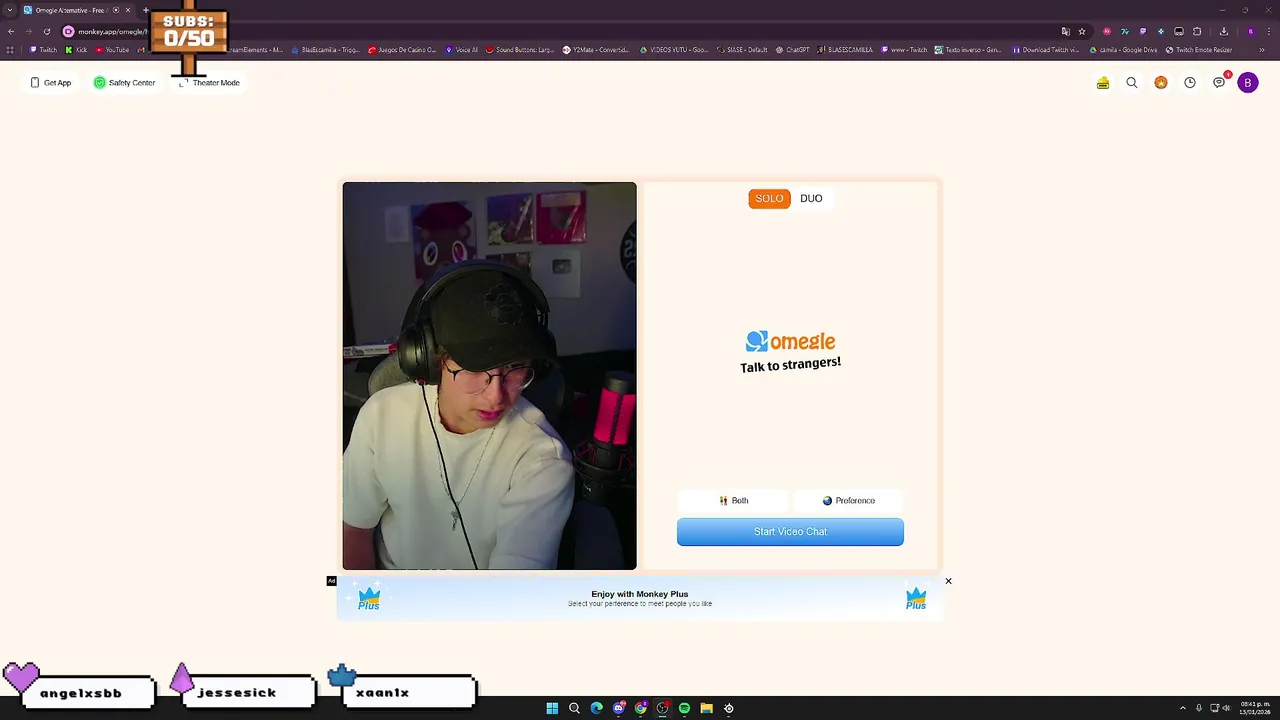Open the Both gender filter dropdown

[x=734, y=501]
